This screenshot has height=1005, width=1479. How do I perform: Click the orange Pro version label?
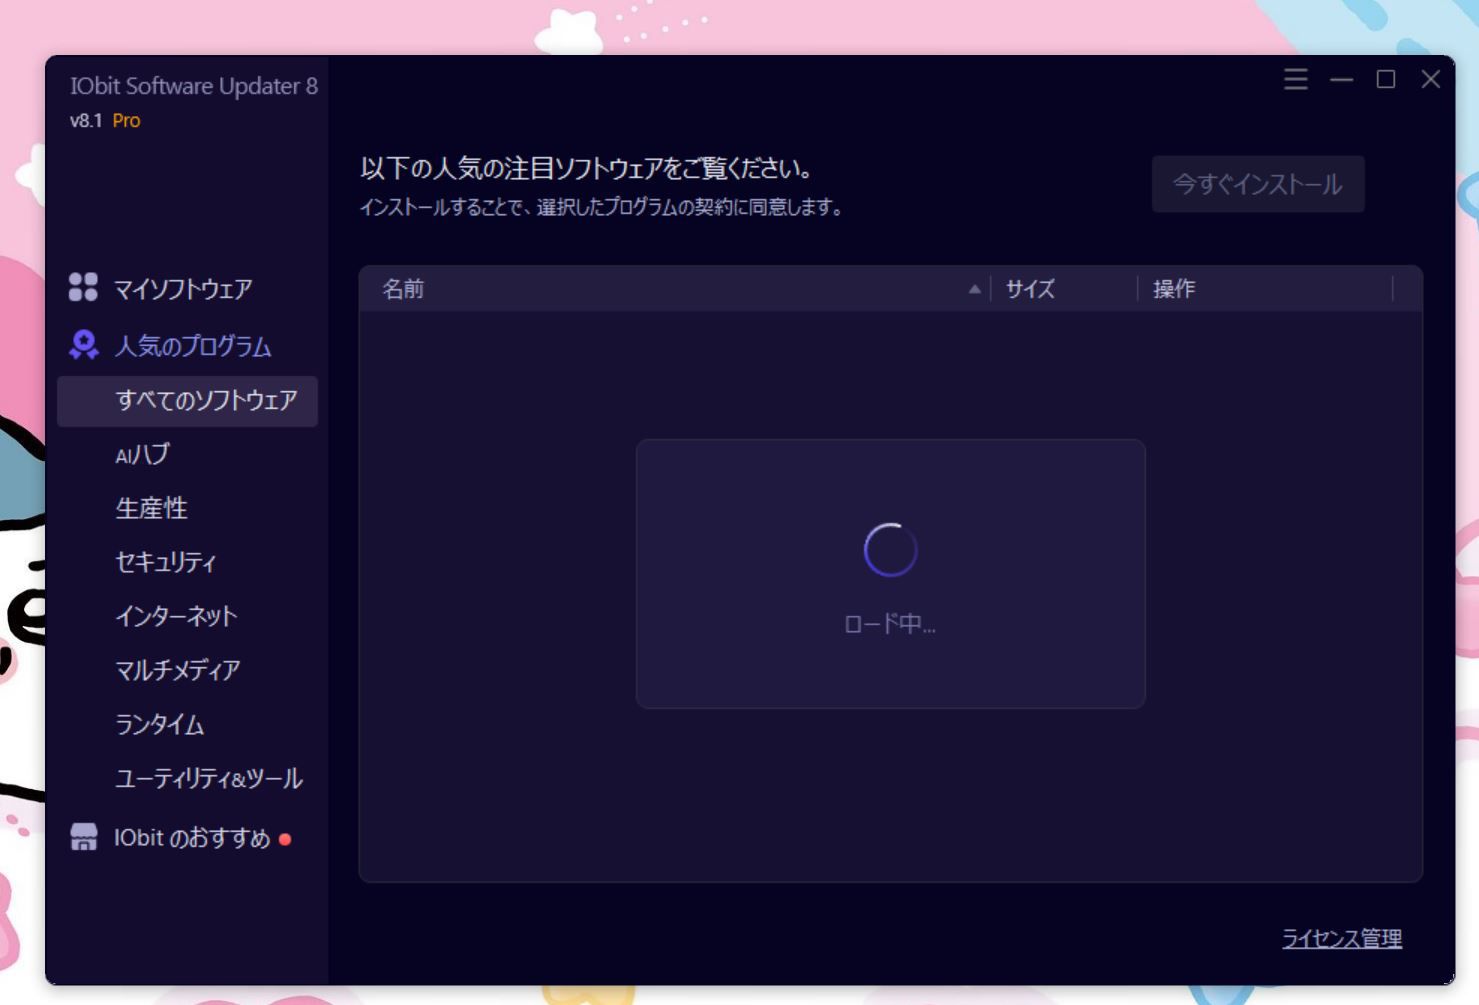coord(128,121)
